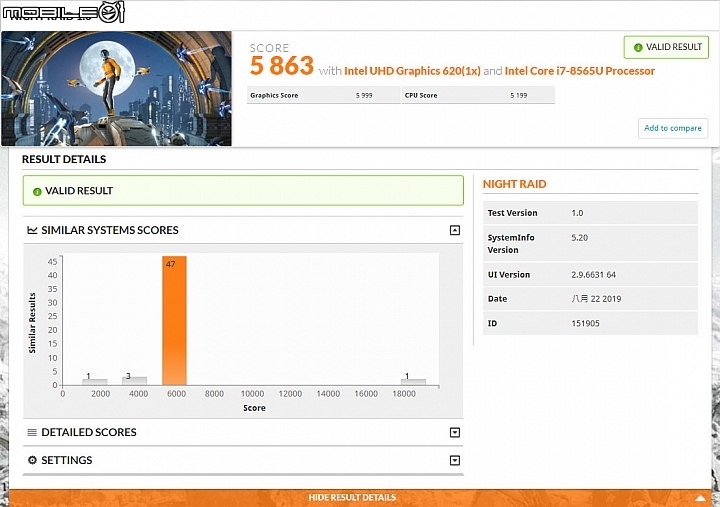Image resolution: width=720 pixels, height=507 pixels.
Task: Click the Graphics Score label
Action: [274, 96]
